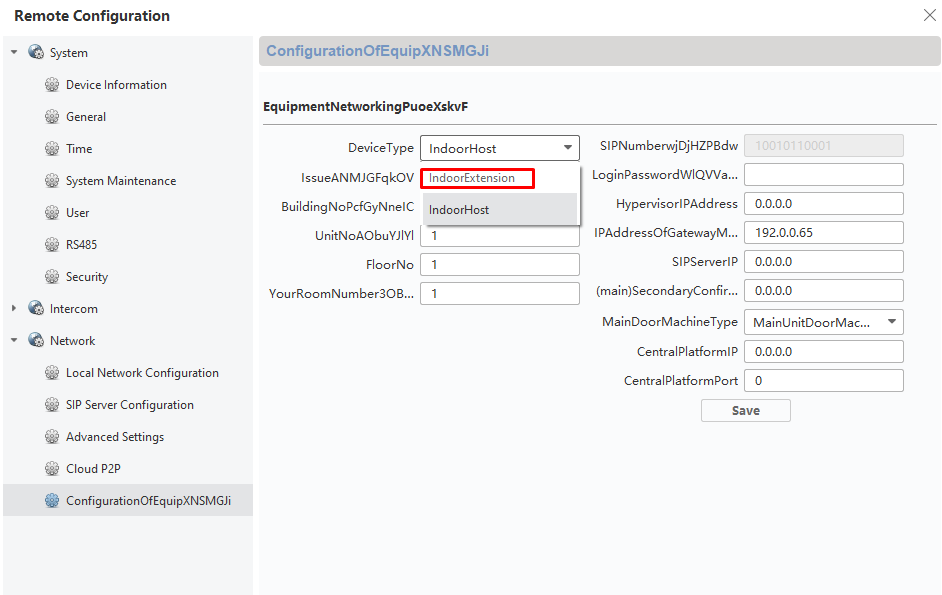Collapse the System tree node arrow

(x=14, y=52)
